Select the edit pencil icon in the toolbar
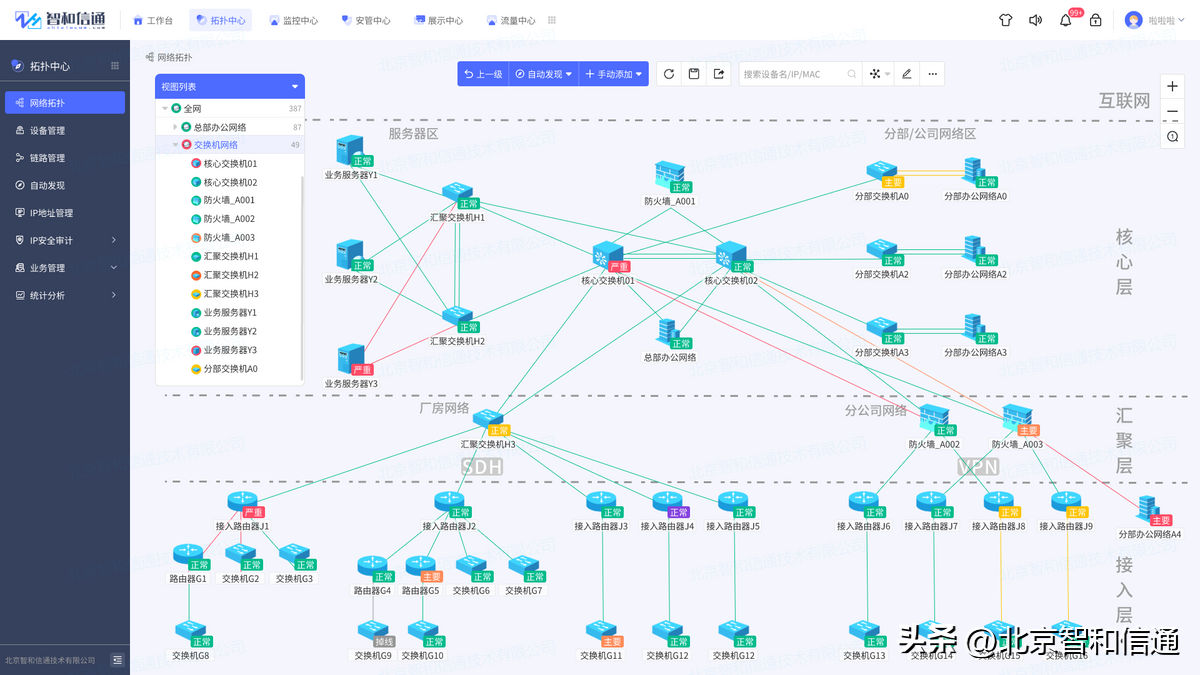The width and height of the screenshot is (1200, 675). 907,73
